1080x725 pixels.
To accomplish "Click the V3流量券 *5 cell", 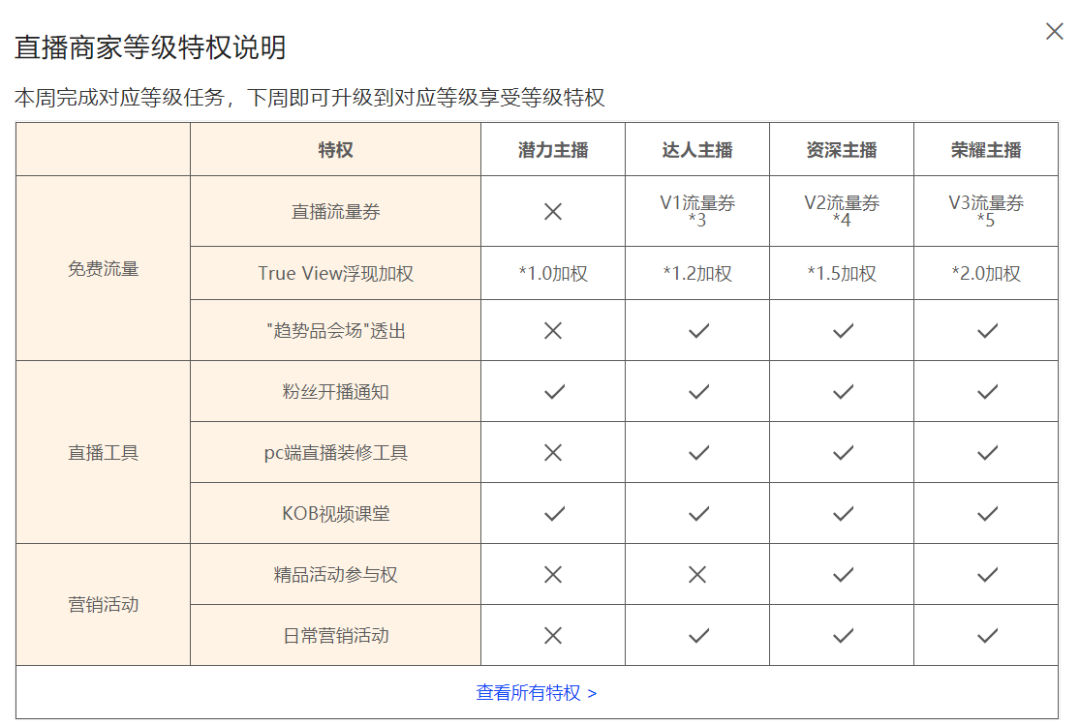I will (986, 211).
